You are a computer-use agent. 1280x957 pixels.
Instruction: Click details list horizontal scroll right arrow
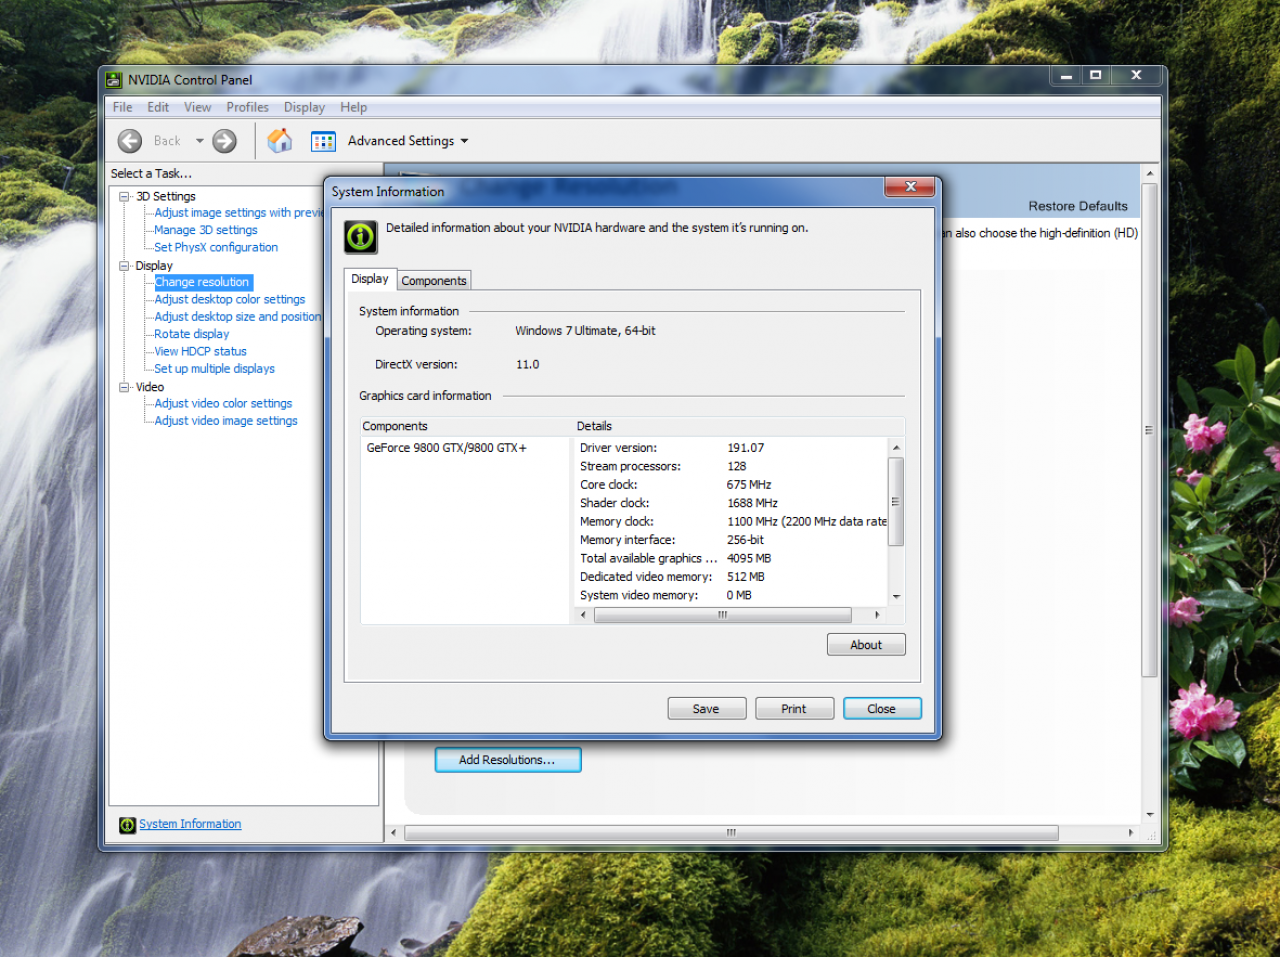pyautogui.click(x=877, y=615)
